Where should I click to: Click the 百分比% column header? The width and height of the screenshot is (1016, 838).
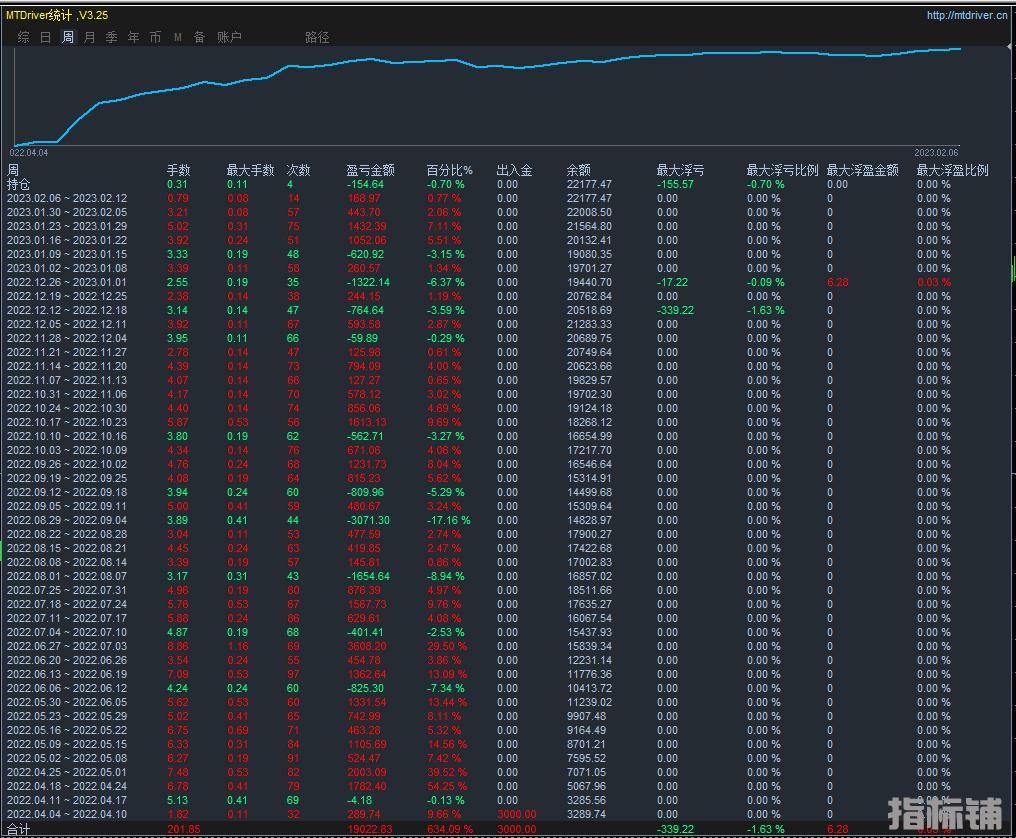(x=449, y=170)
